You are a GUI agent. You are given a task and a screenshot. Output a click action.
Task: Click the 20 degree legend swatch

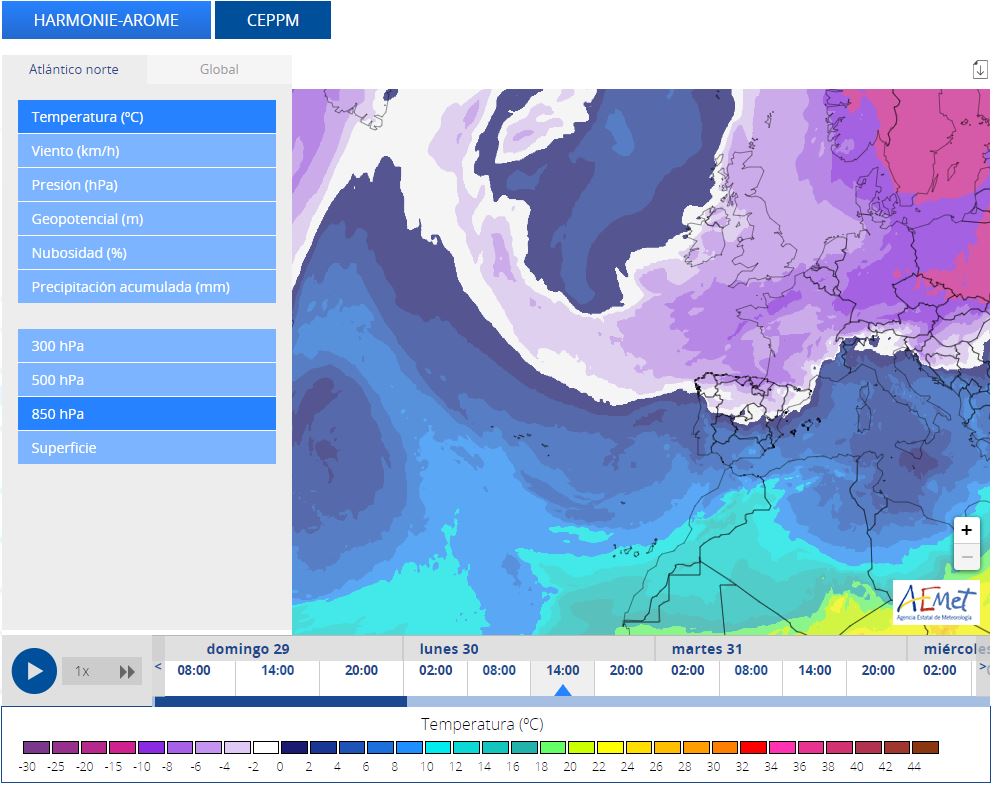pos(581,747)
